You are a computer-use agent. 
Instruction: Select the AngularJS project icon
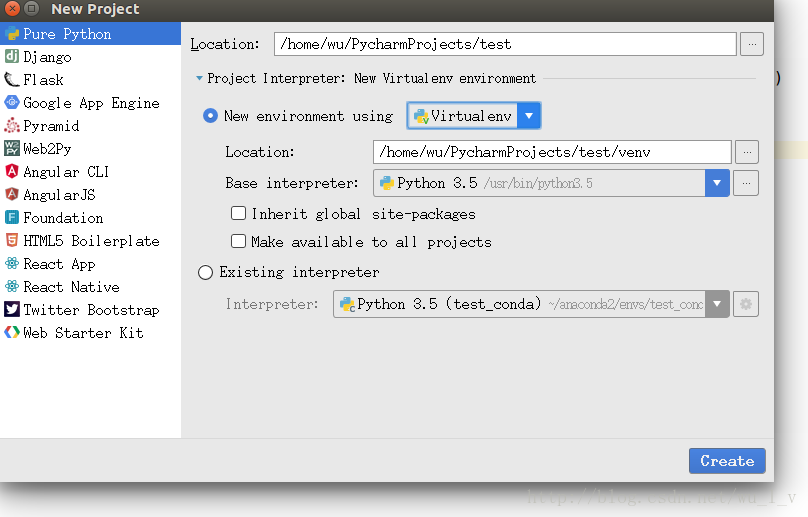12,195
